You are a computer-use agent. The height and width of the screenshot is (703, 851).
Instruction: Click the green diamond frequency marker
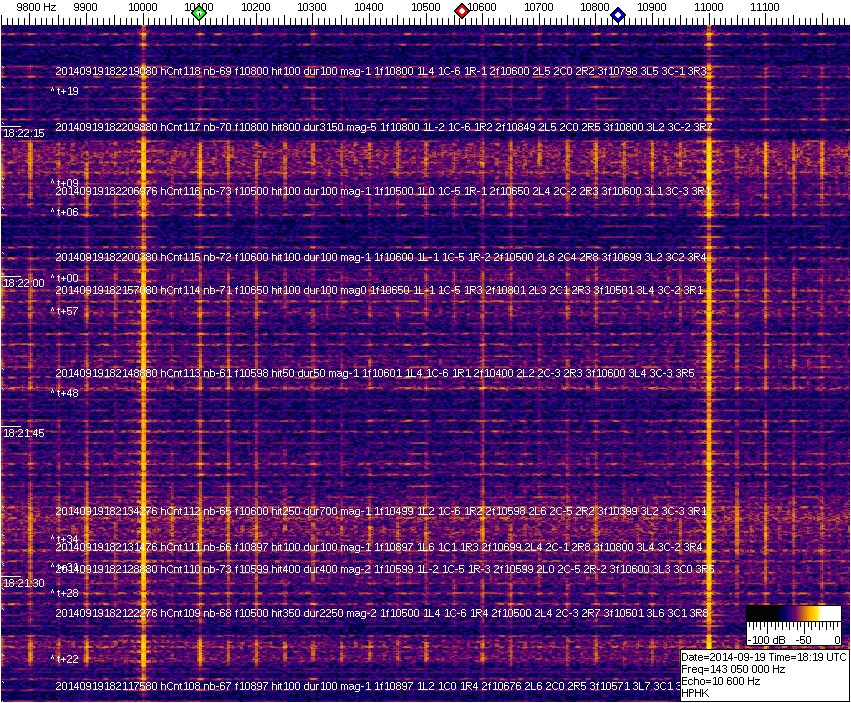click(x=199, y=13)
